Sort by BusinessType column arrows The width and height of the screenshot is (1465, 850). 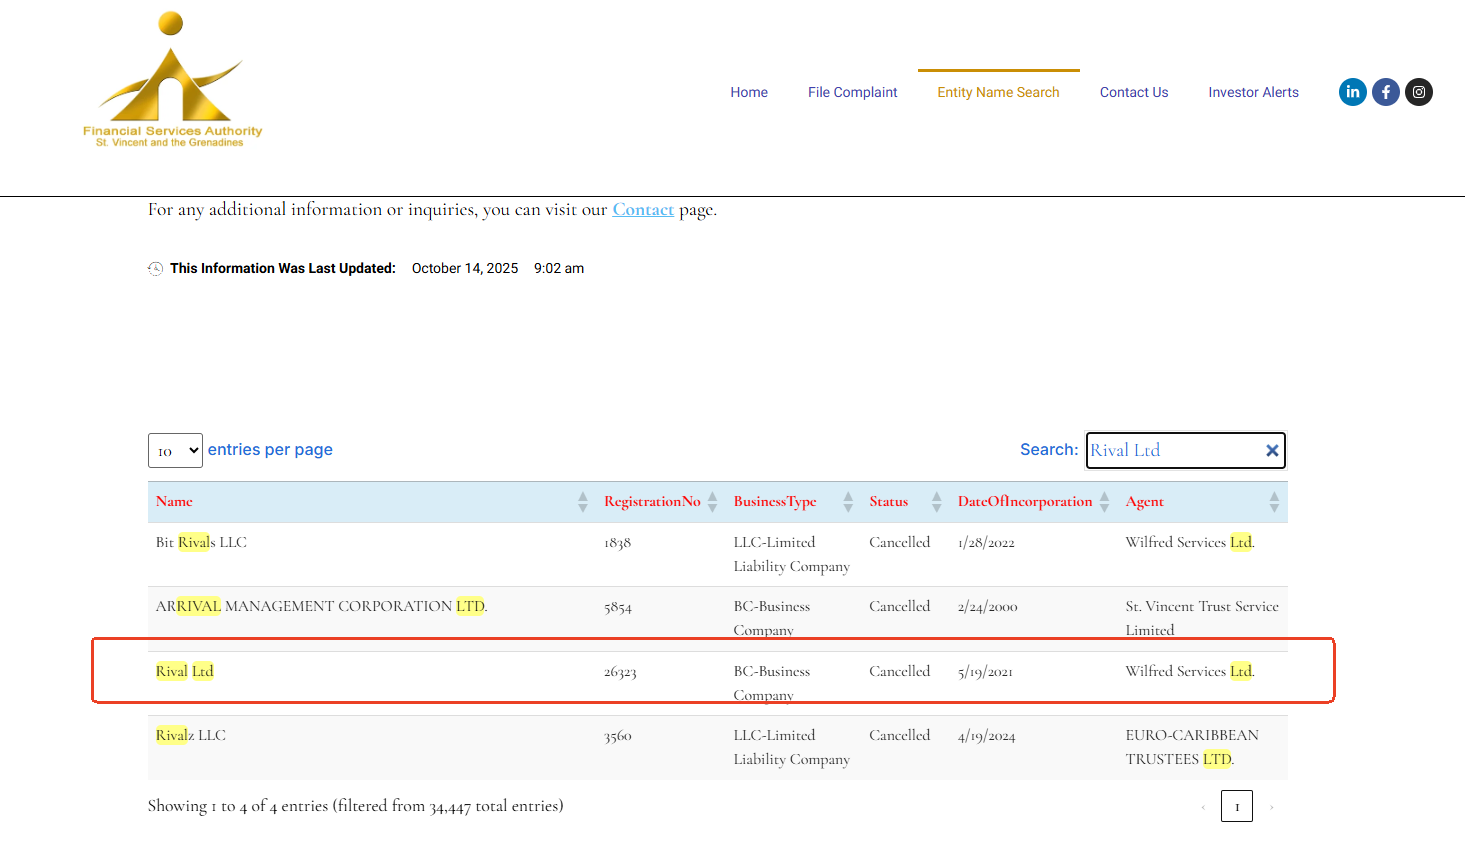[848, 502]
